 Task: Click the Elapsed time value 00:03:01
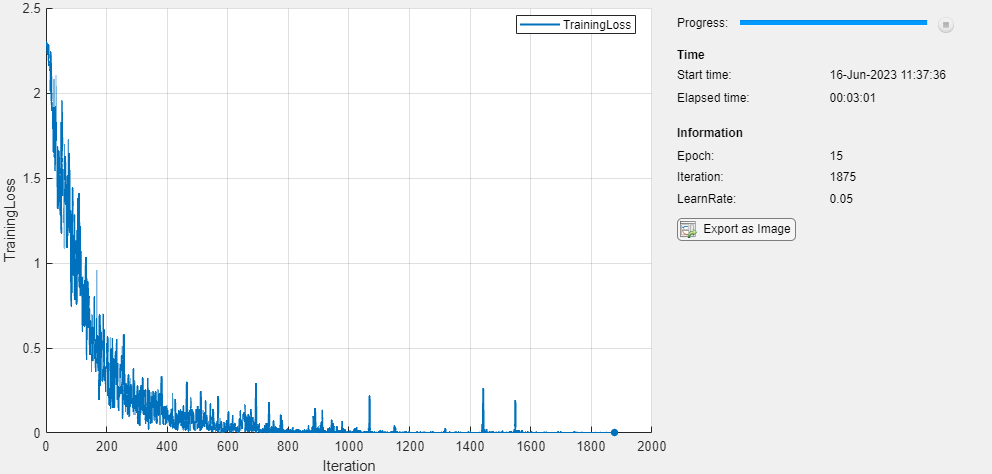[852, 98]
